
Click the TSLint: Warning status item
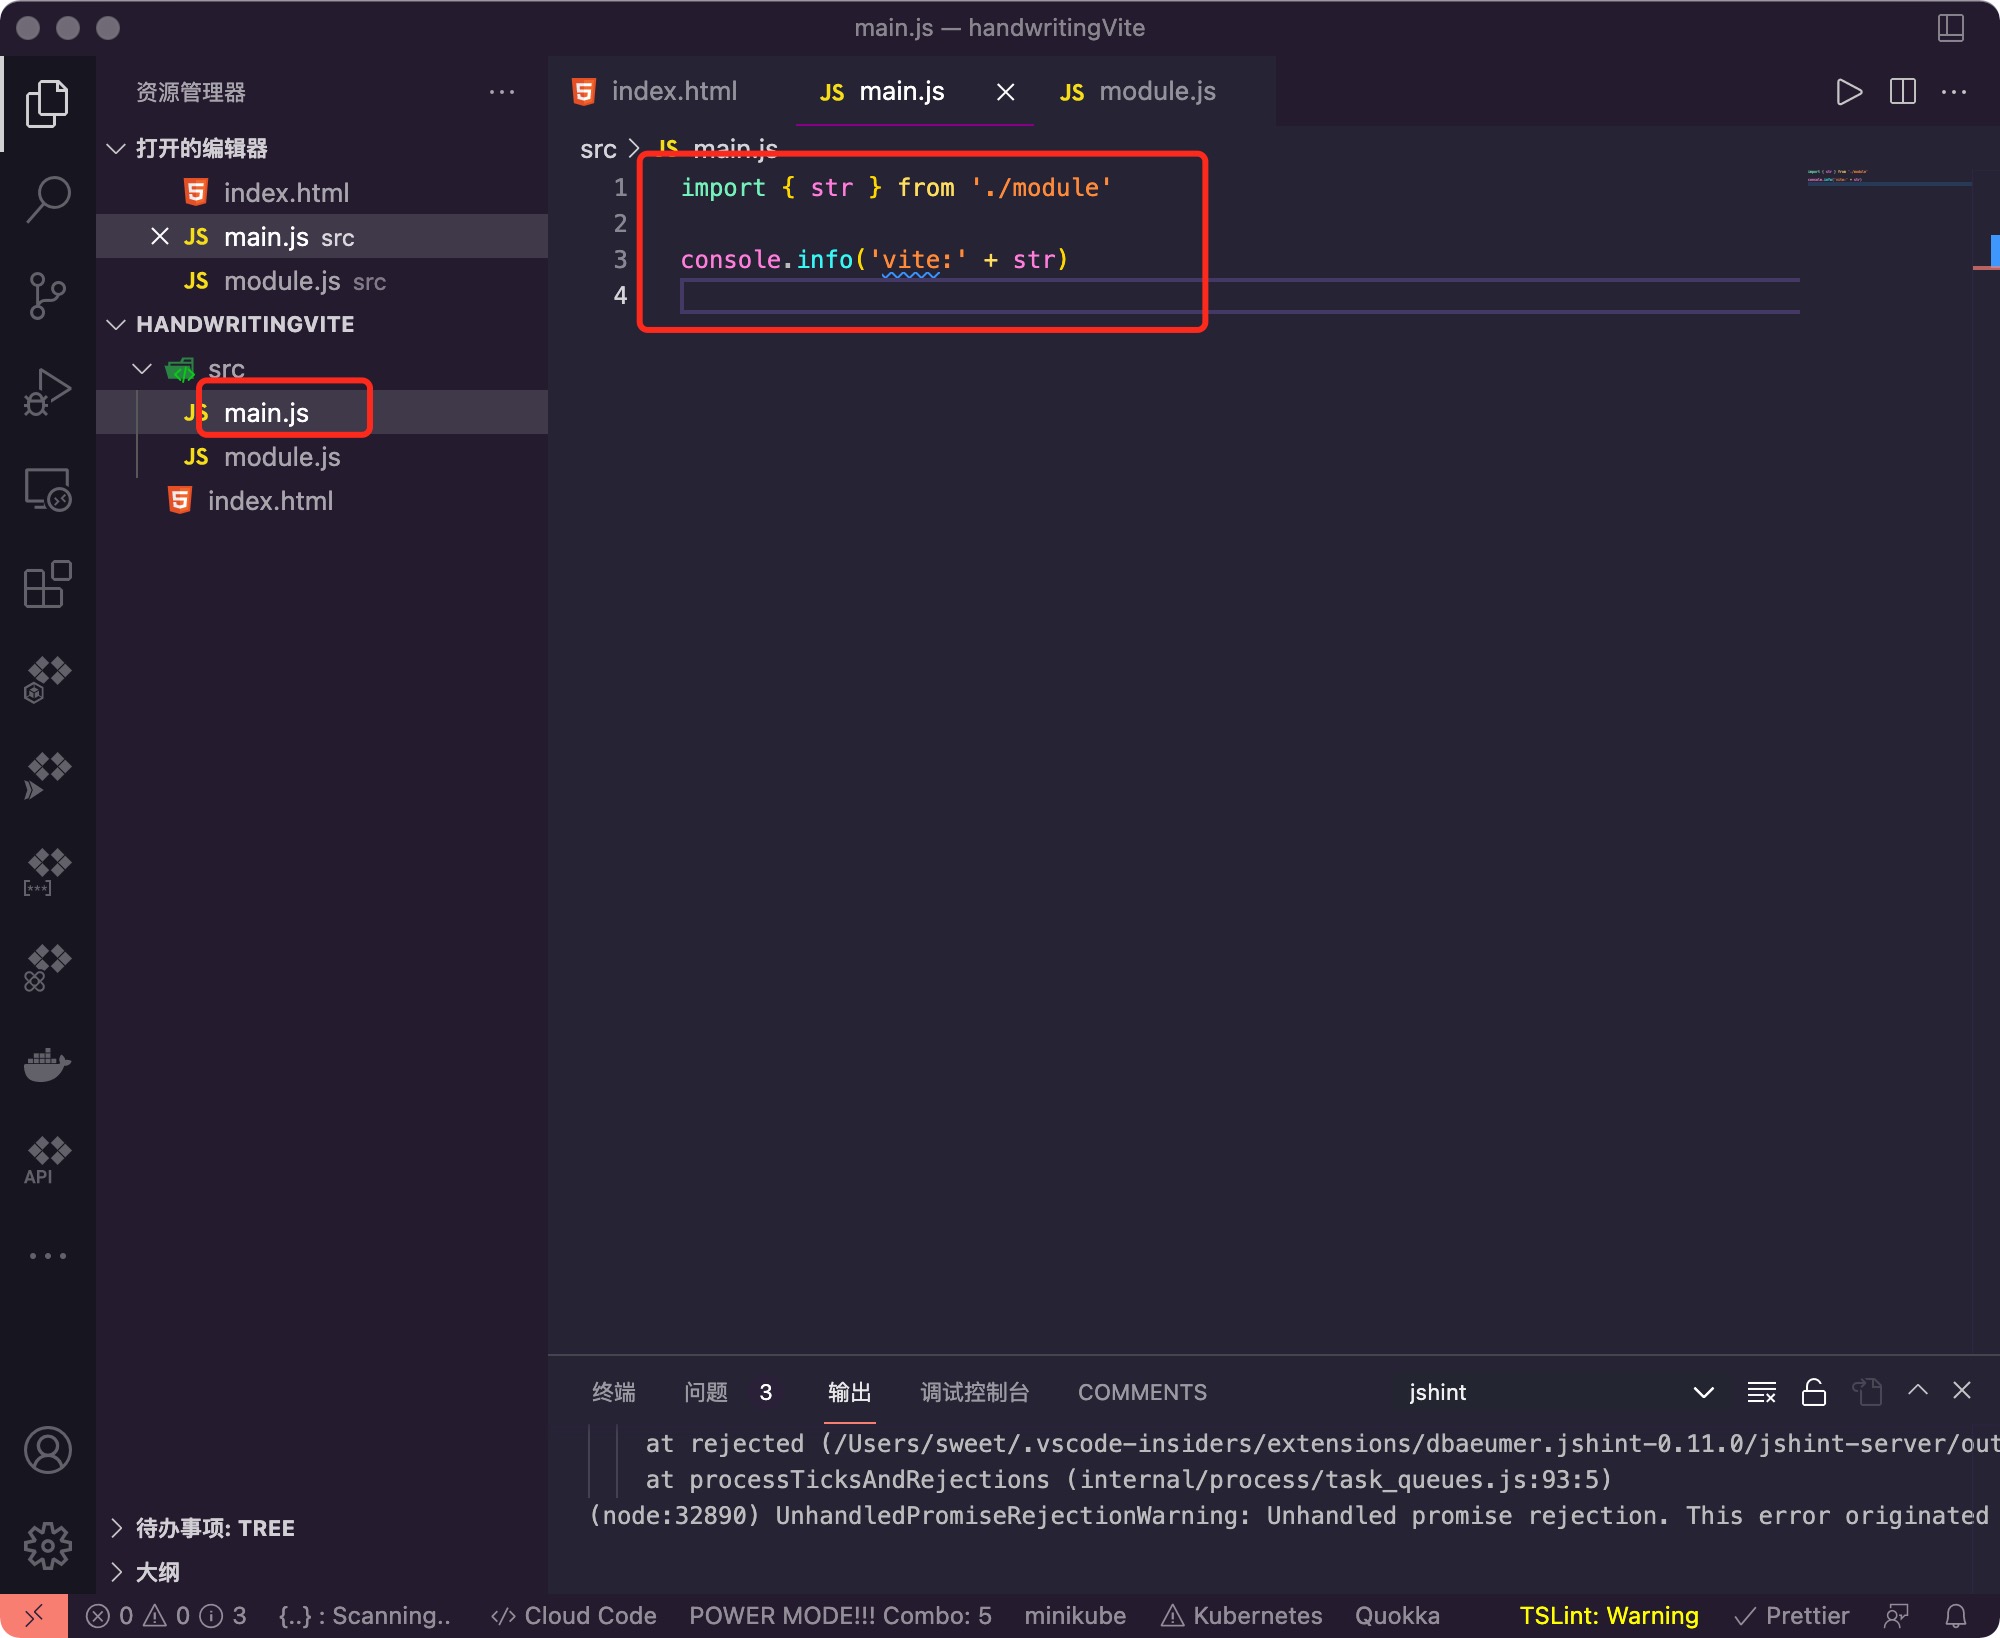(1608, 1616)
